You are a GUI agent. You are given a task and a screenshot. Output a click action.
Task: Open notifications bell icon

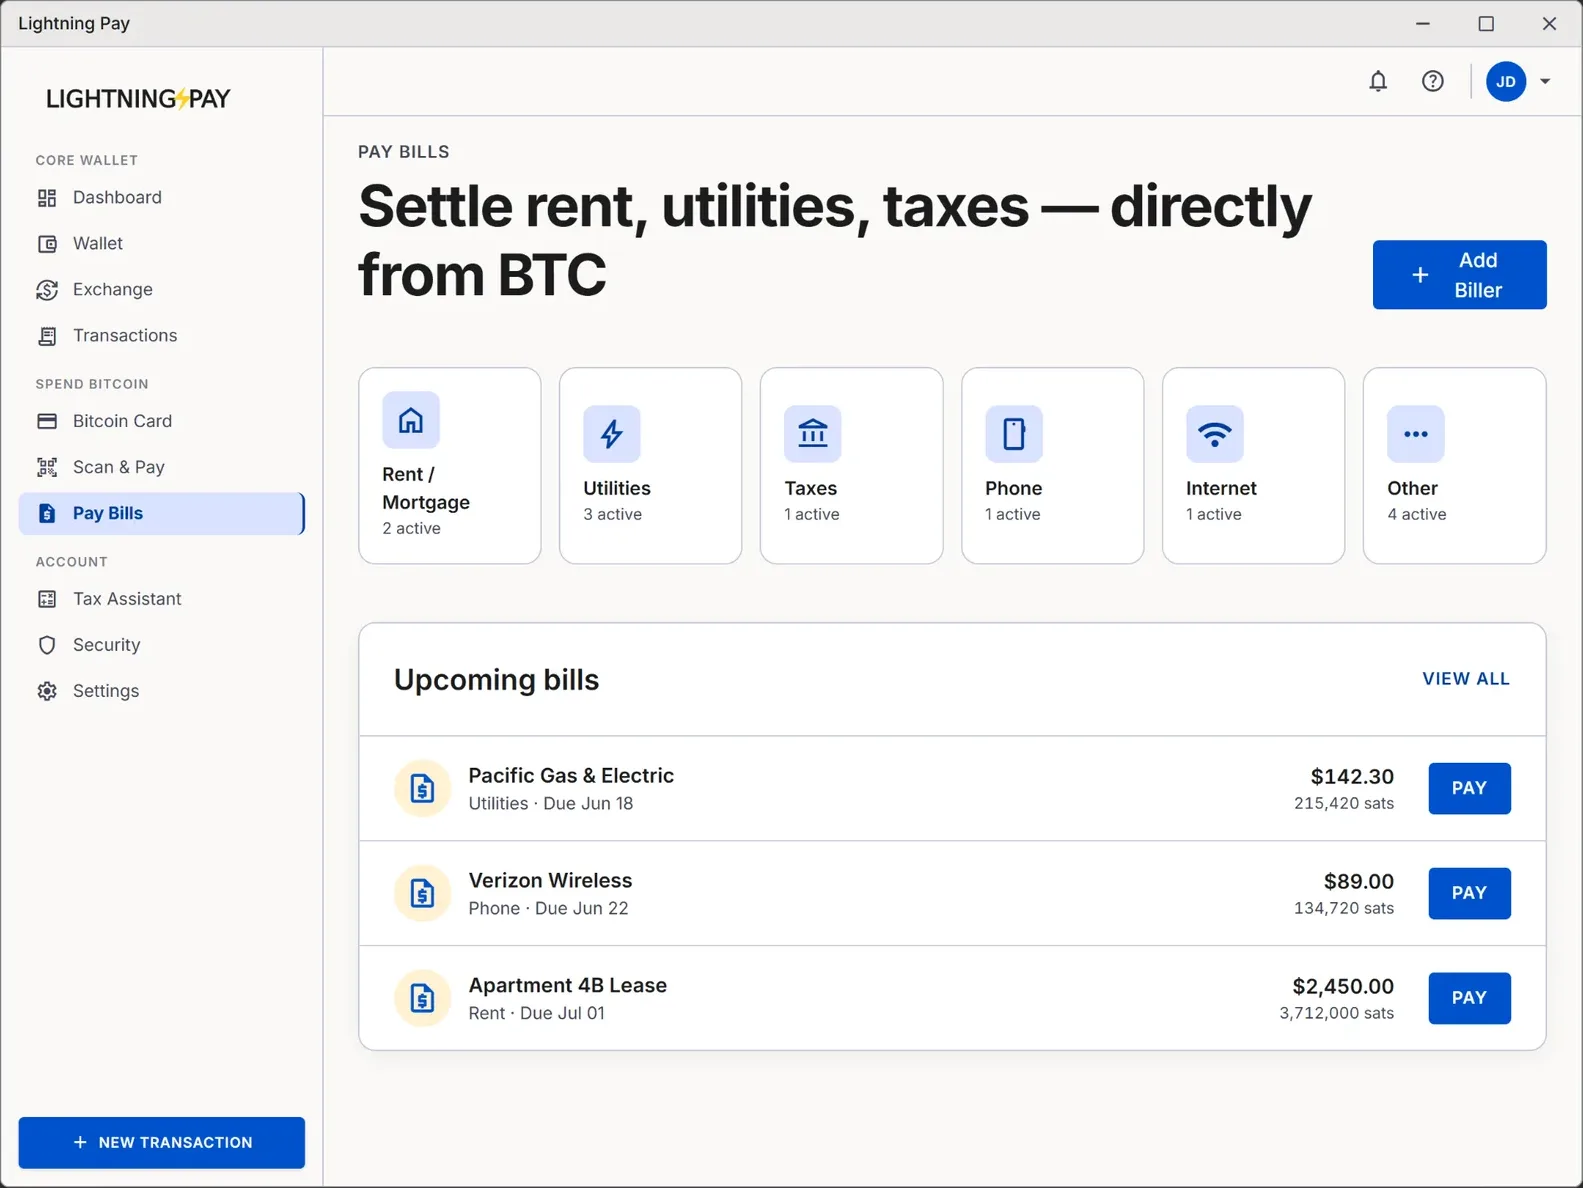(x=1378, y=81)
